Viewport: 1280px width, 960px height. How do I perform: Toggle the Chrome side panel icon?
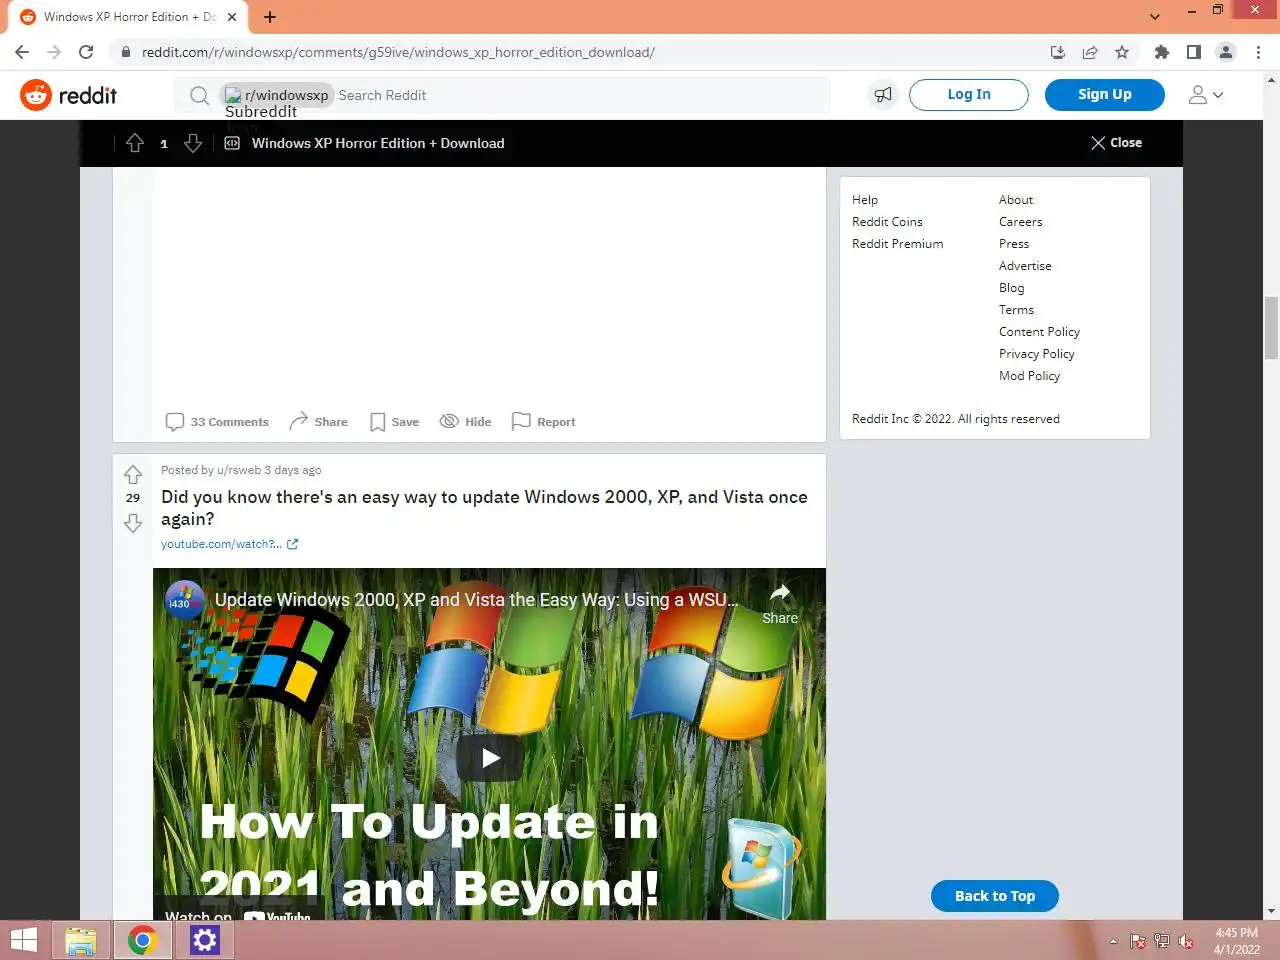click(1193, 52)
